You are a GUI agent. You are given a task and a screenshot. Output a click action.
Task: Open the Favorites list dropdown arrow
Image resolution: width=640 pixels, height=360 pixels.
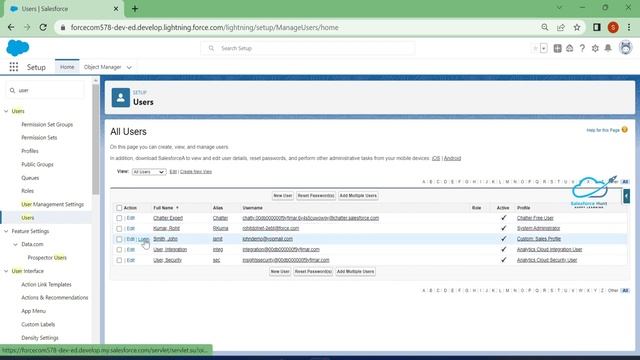pos(544,48)
